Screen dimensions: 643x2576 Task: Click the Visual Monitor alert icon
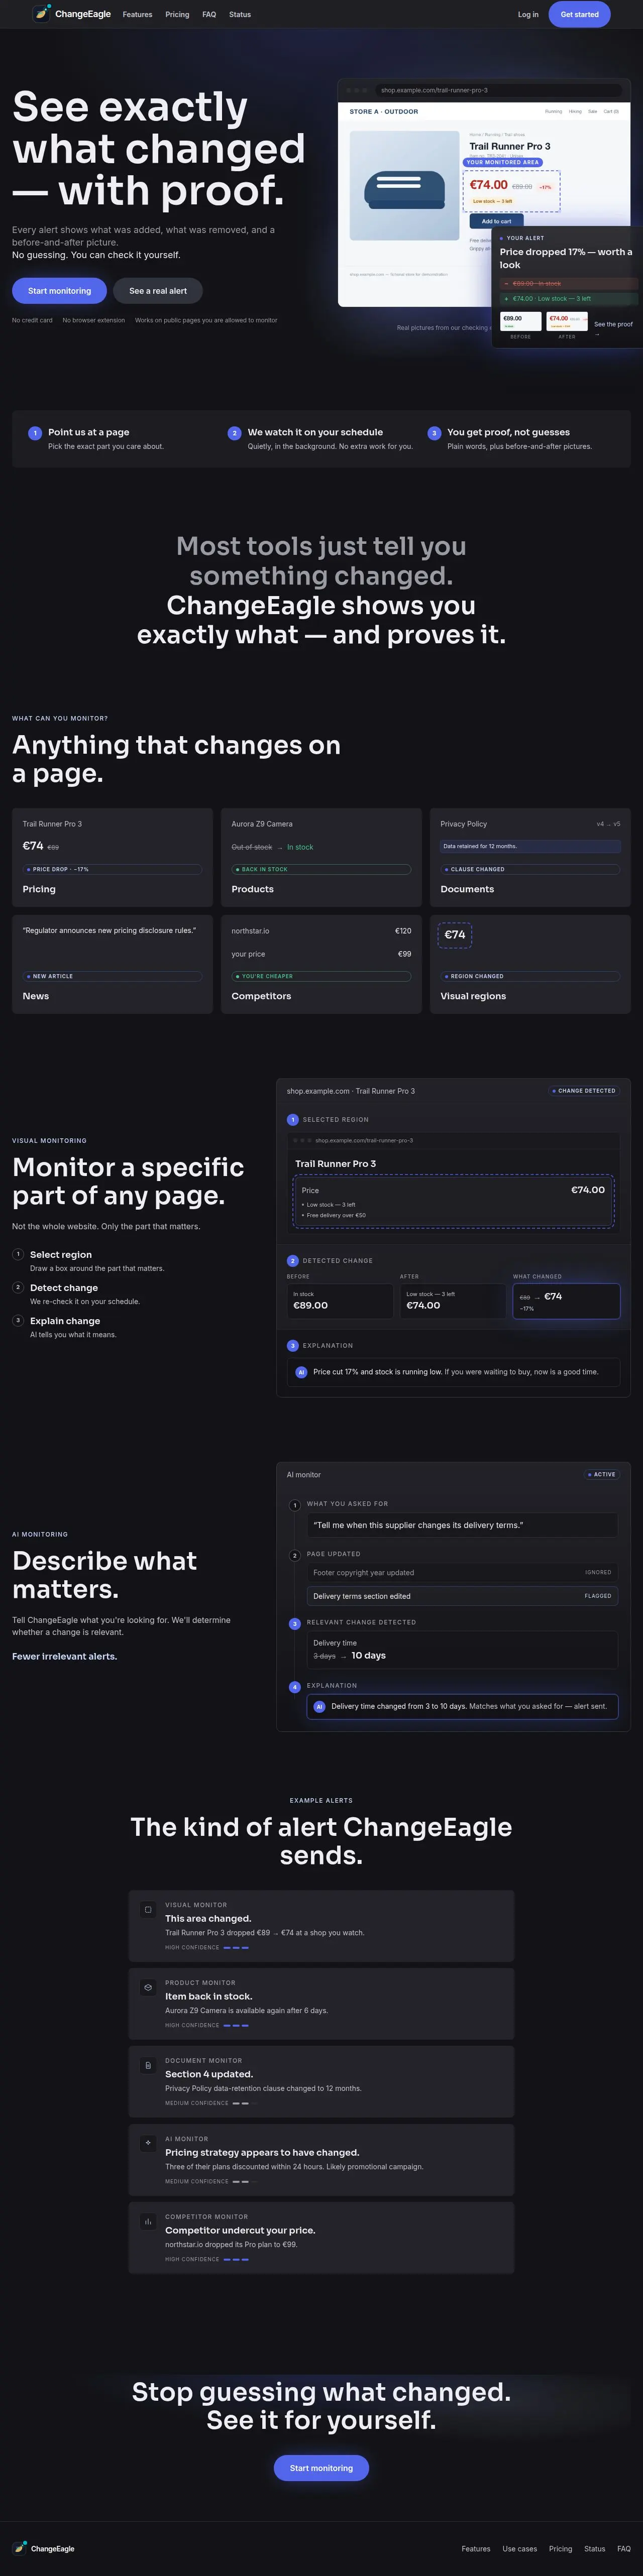148,1909
